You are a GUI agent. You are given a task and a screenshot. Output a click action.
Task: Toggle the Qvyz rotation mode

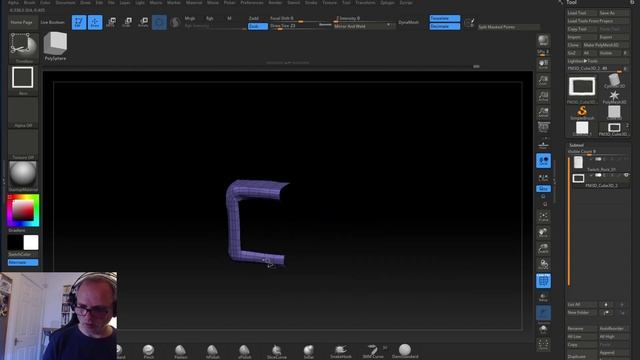click(x=543, y=189)
